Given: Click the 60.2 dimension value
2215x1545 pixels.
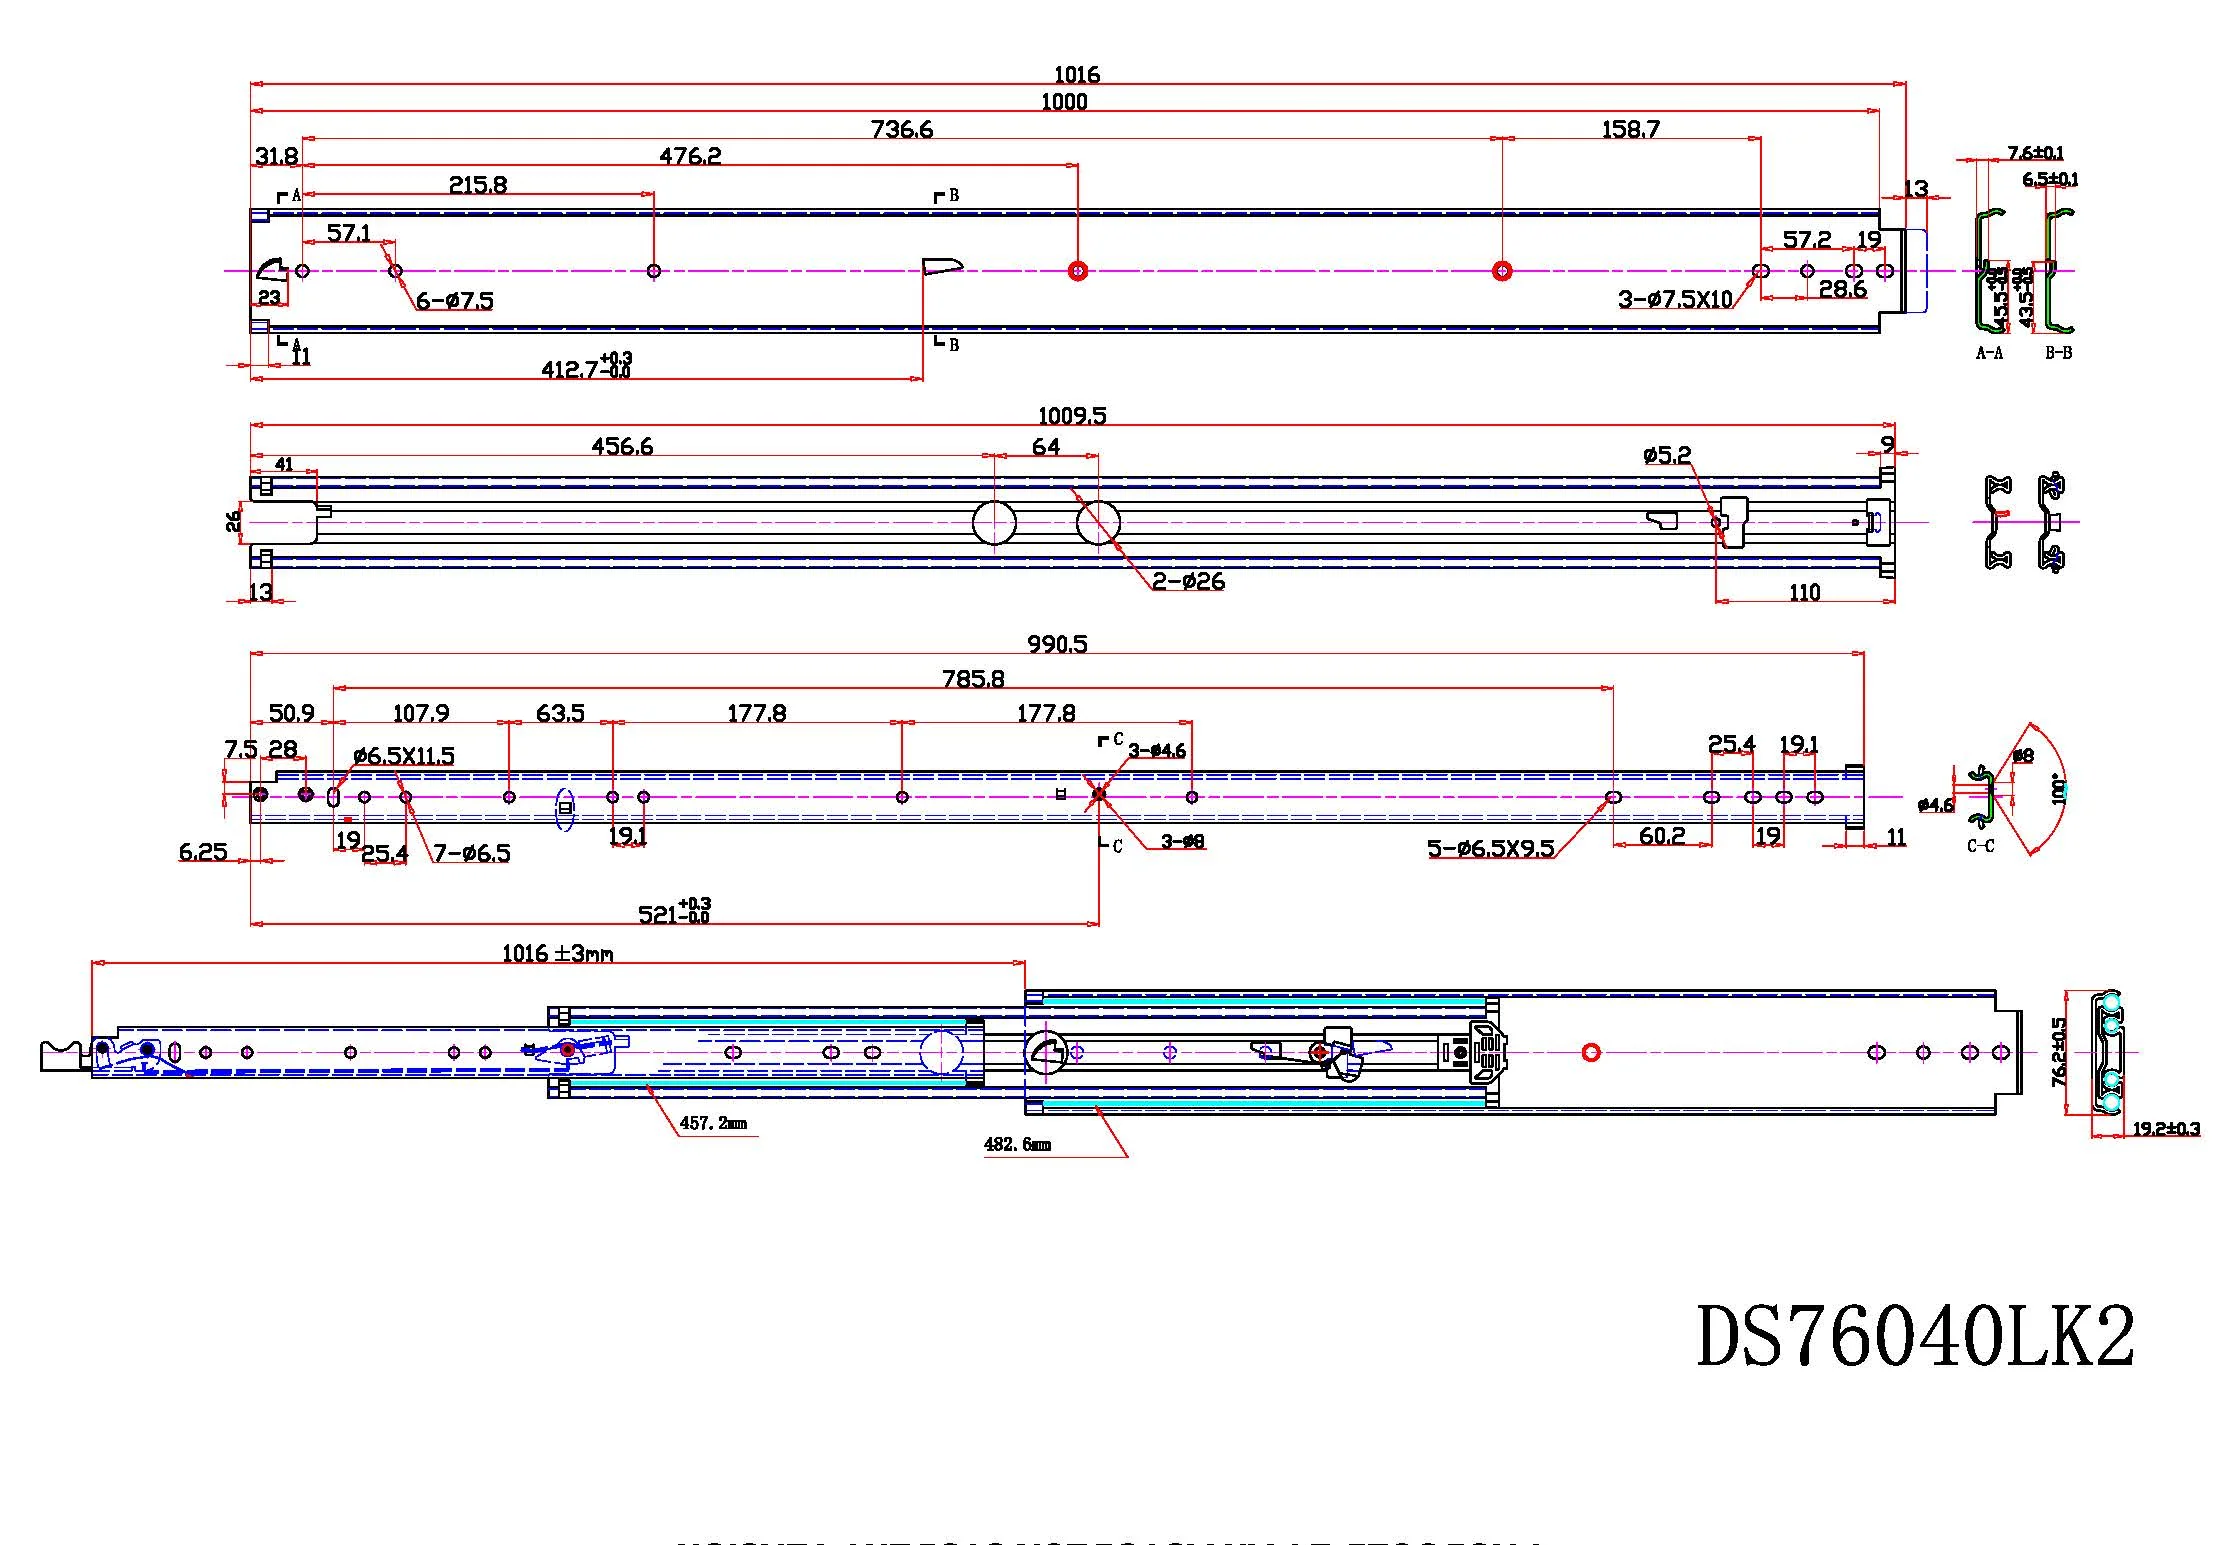Looking at the screenshot, I should tap(1662, 836).
